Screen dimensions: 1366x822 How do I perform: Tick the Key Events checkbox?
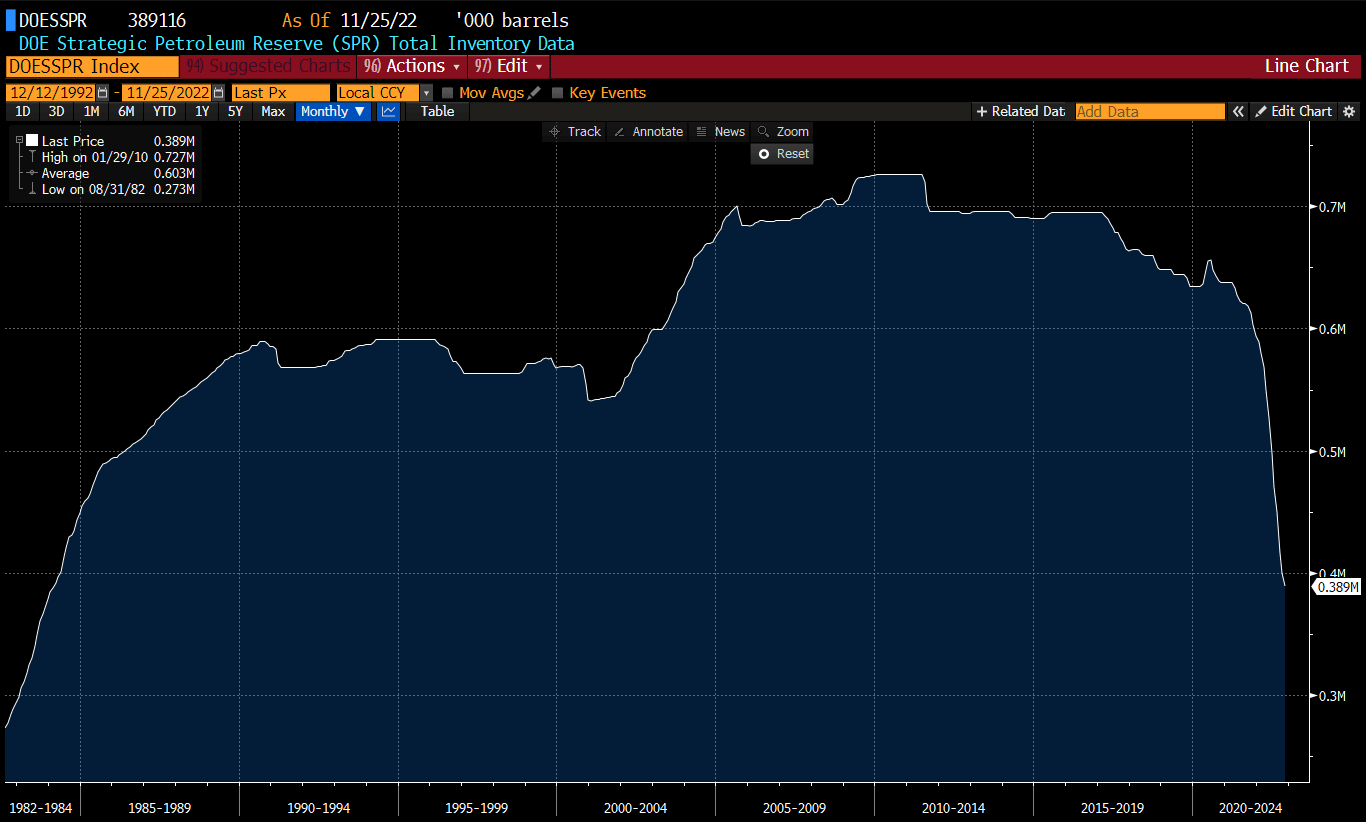click(x=558, y=93)
